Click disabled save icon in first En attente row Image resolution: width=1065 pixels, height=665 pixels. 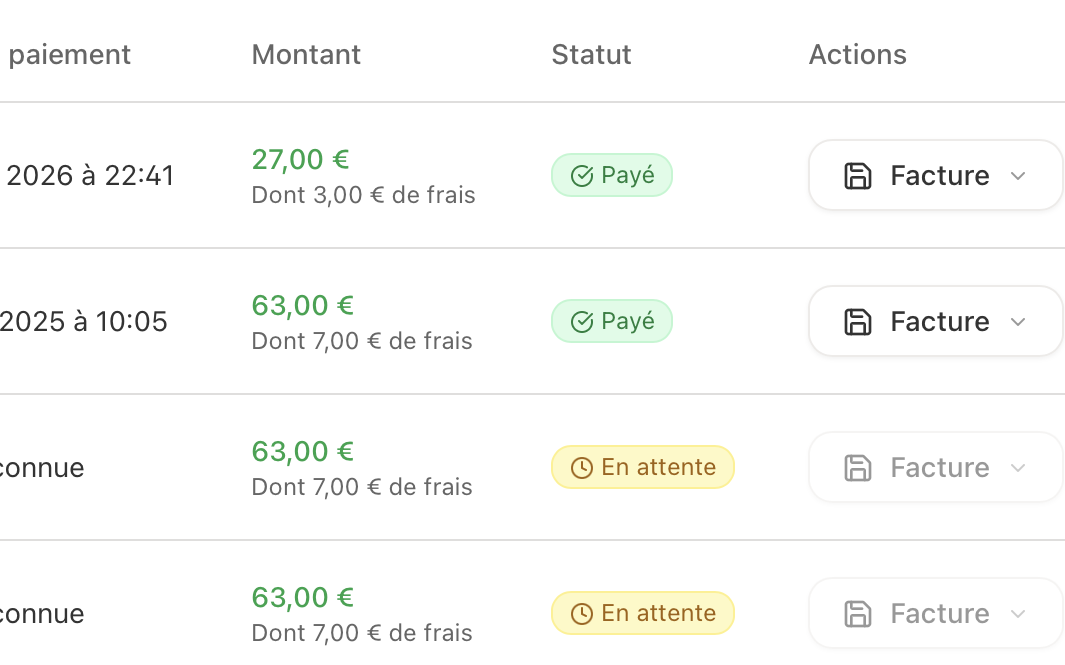click(x=858, y=468)
